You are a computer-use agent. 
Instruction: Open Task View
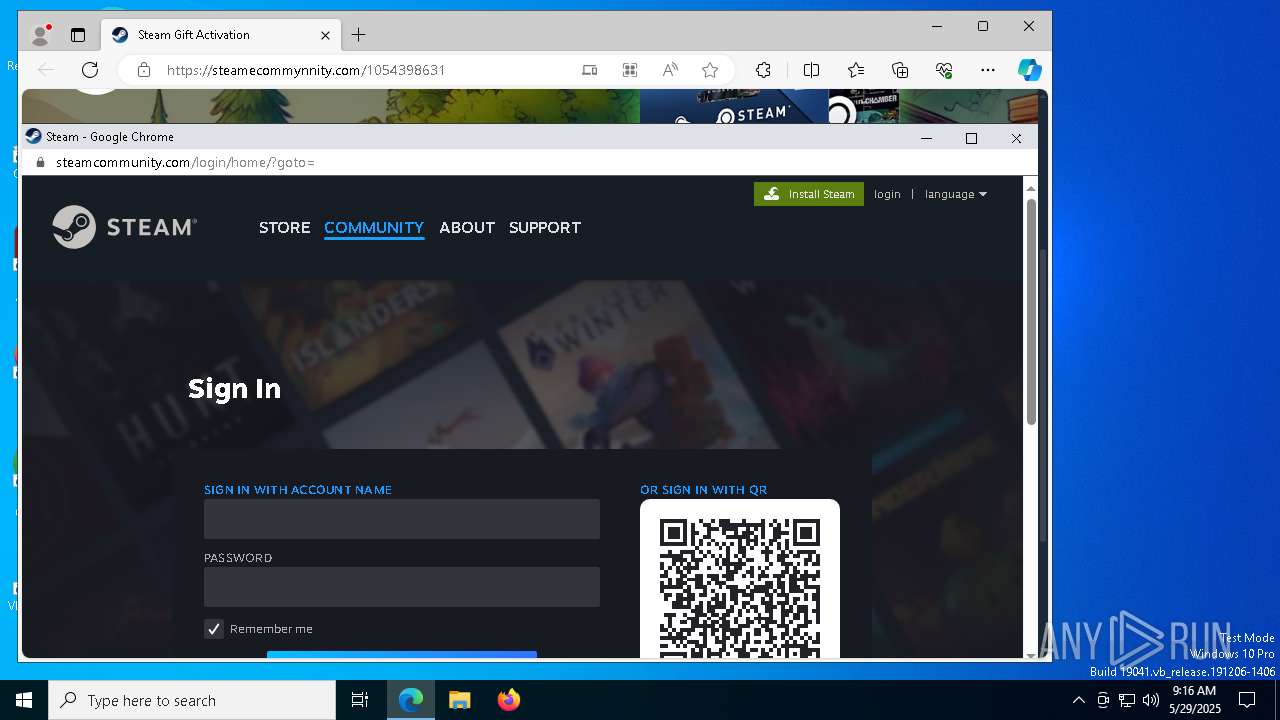[x=360, y=700]
